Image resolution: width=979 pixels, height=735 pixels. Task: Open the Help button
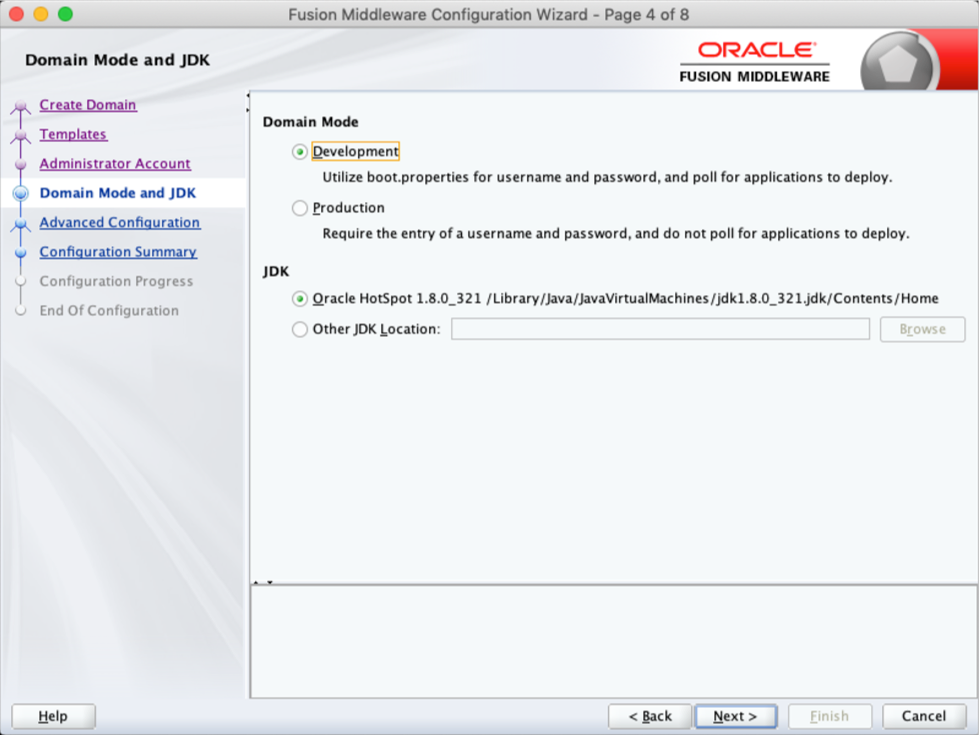(x=53, y=716)
